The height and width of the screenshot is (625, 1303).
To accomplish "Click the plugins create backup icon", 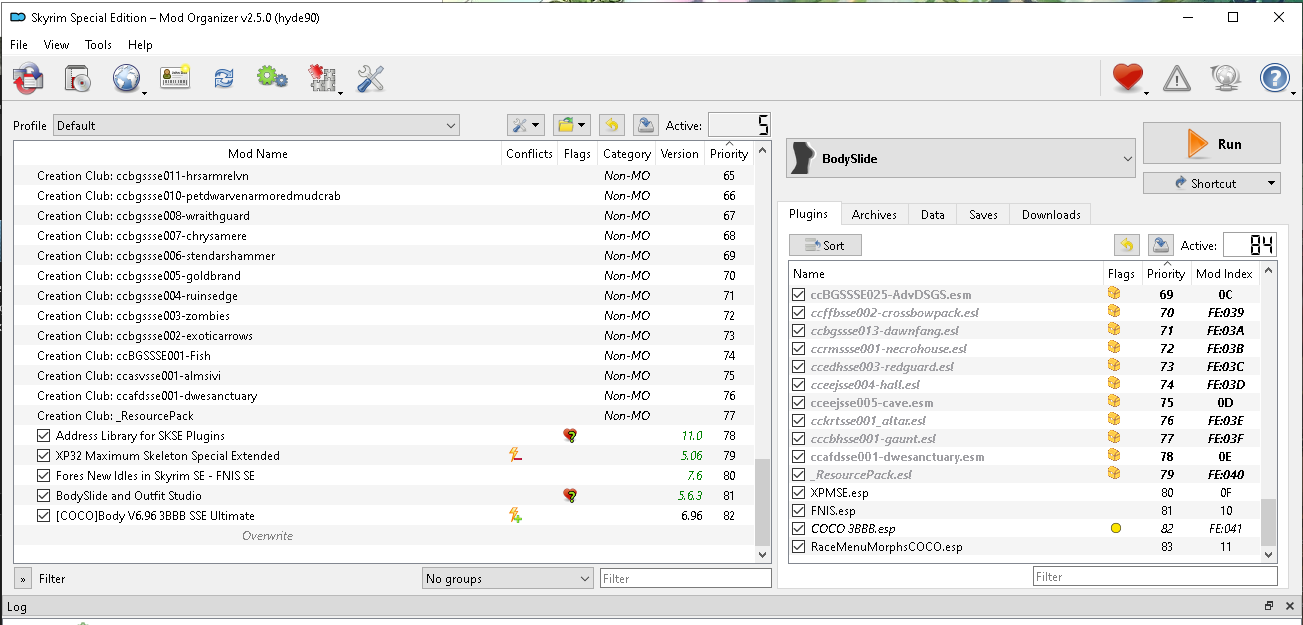I will (1160, 245).
